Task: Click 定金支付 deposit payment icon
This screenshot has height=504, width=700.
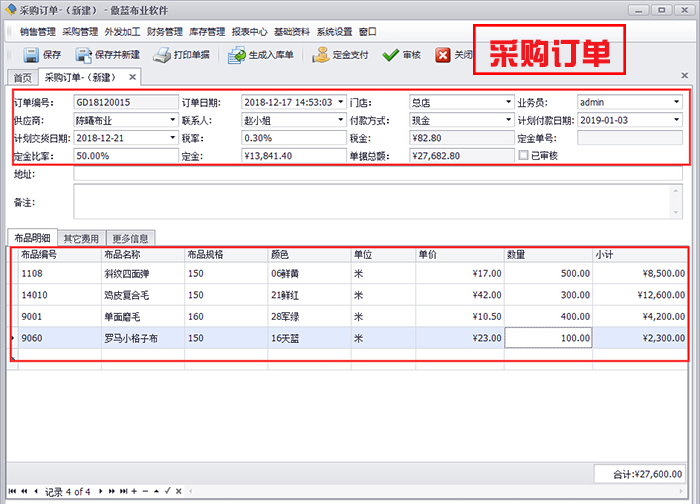Action: 320,55
